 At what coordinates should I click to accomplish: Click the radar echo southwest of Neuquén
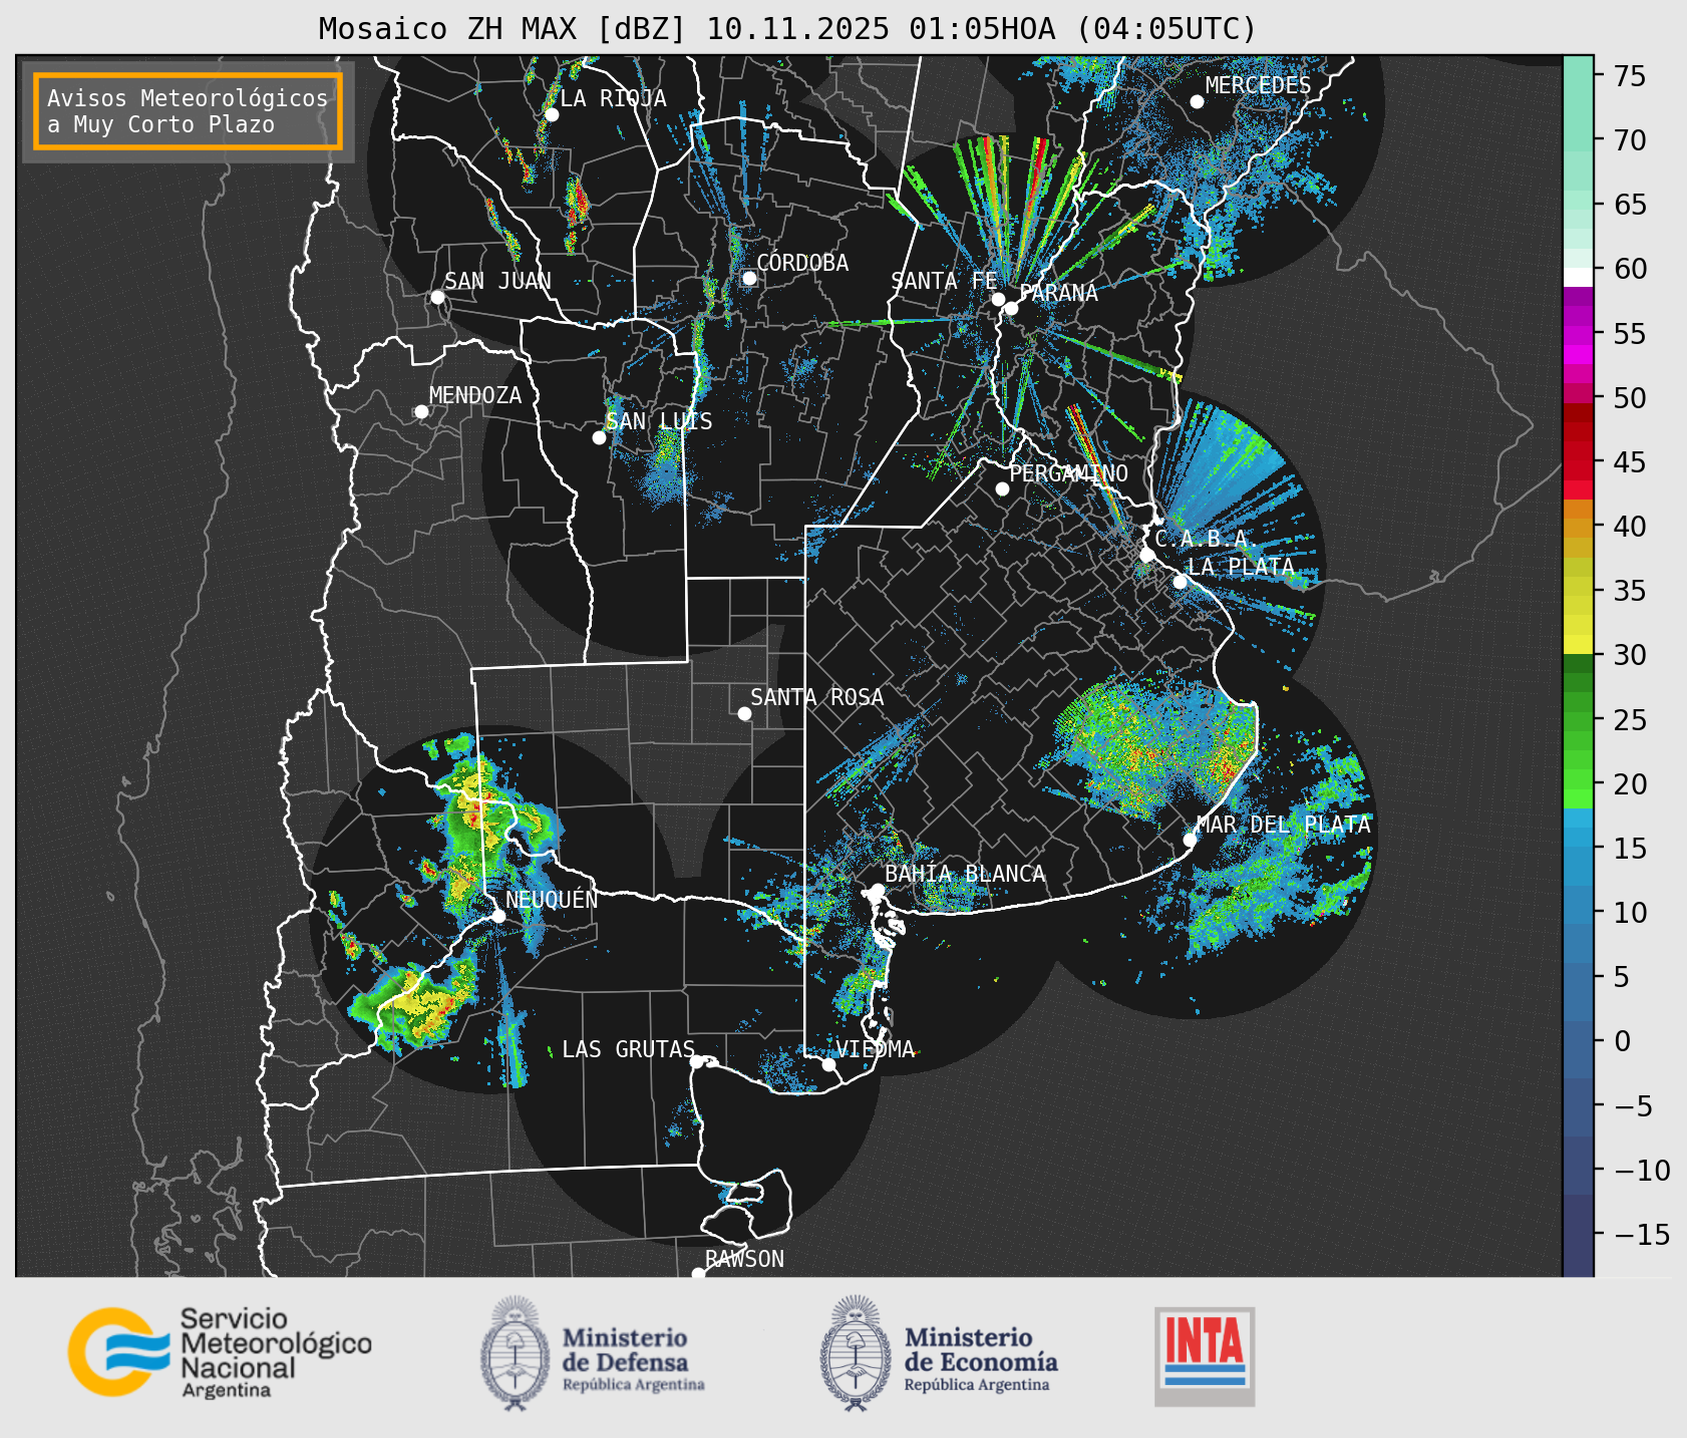[x=415, y=1003]
